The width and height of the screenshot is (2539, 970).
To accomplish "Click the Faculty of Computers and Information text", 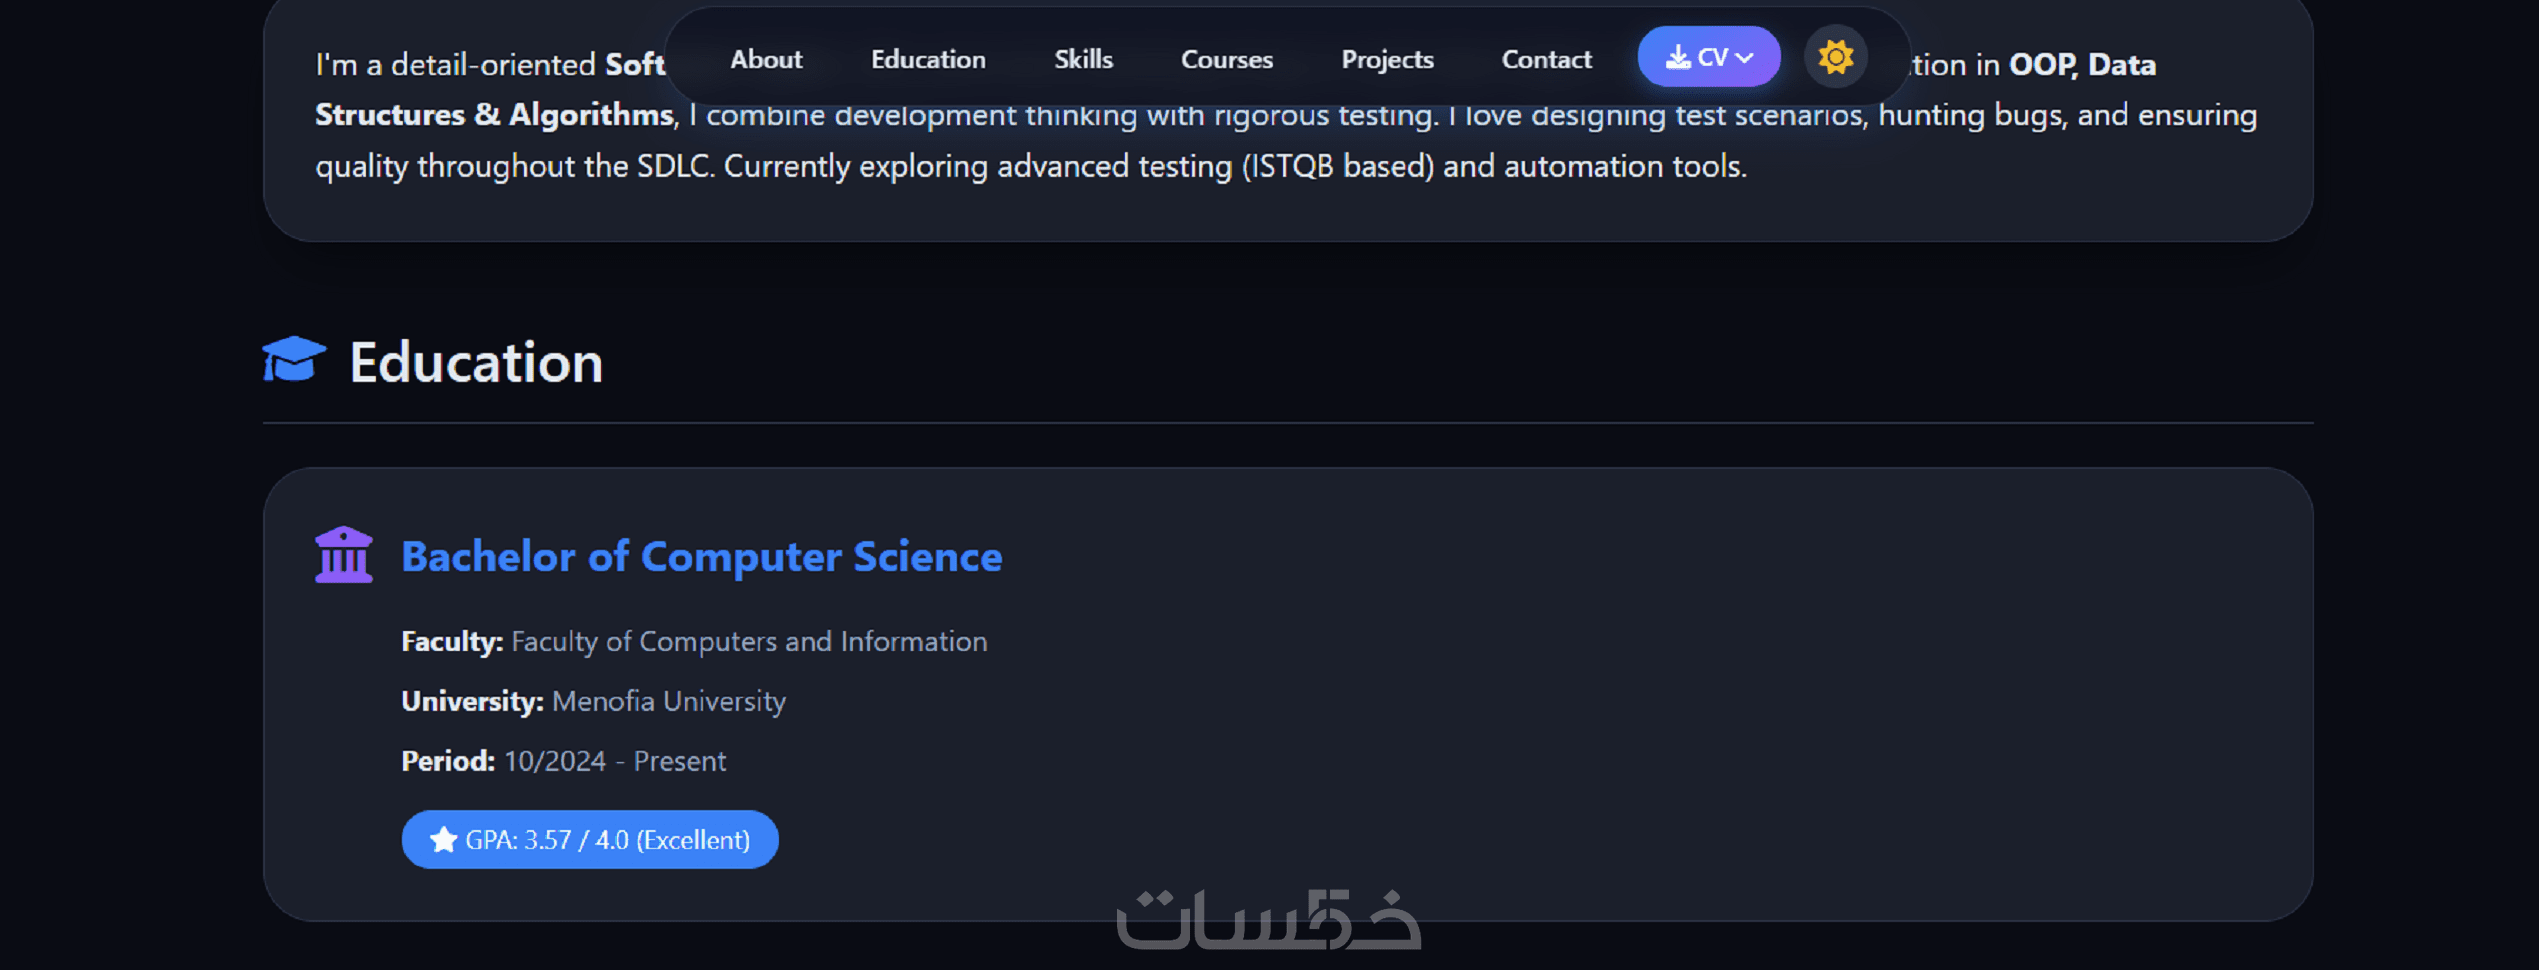I will point(748,641).
